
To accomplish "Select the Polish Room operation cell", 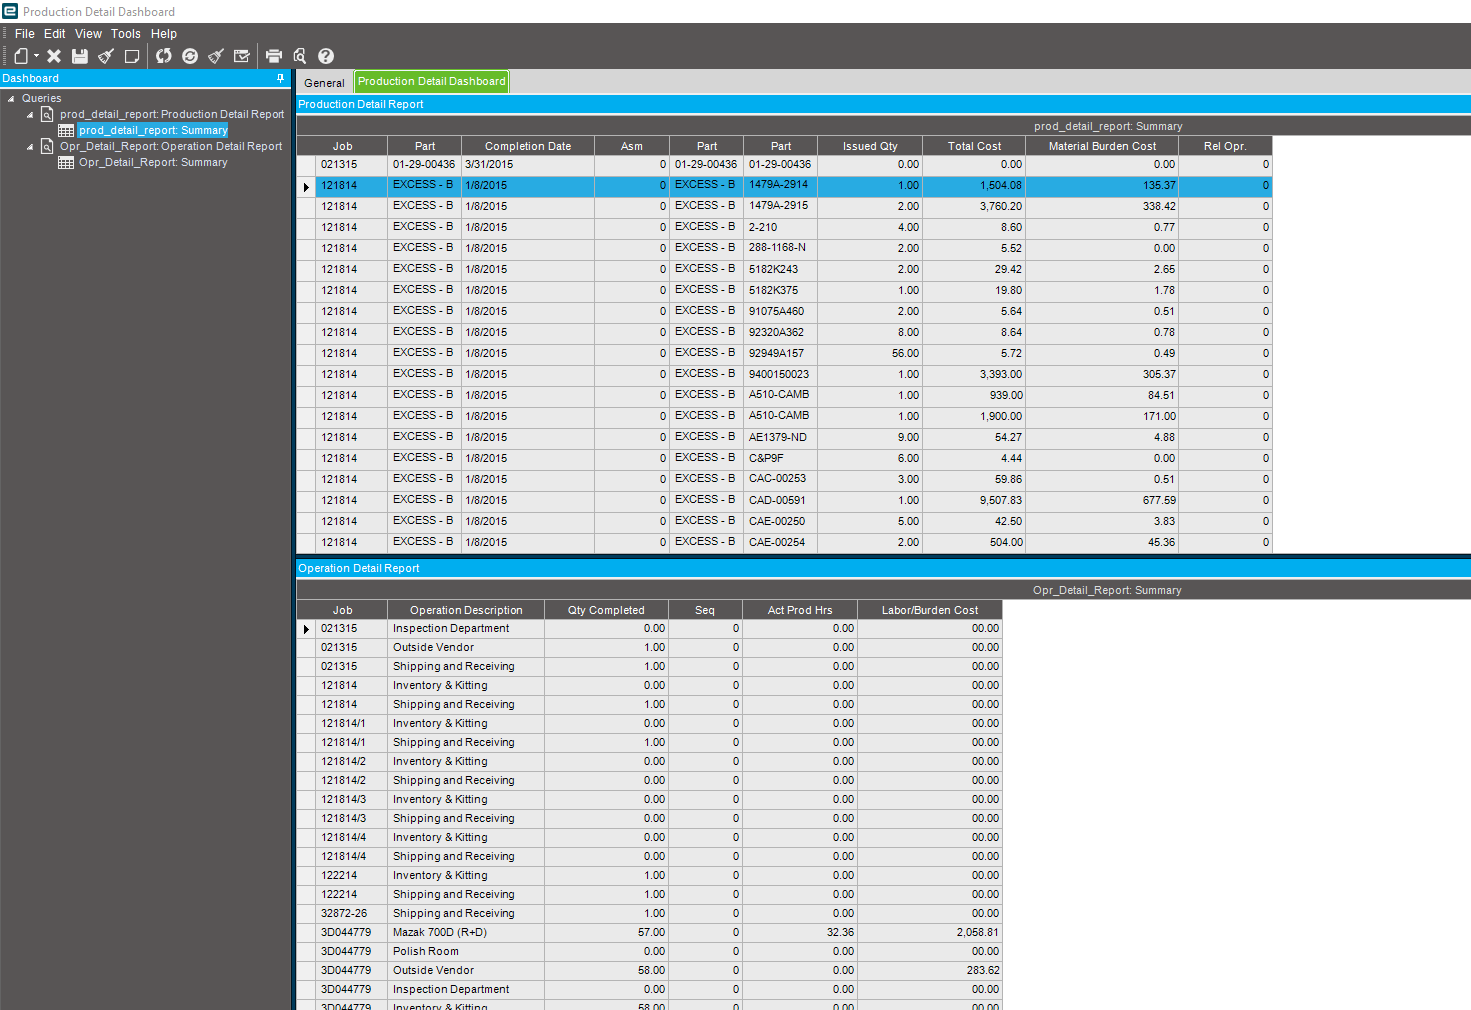I will pos(466,951).
